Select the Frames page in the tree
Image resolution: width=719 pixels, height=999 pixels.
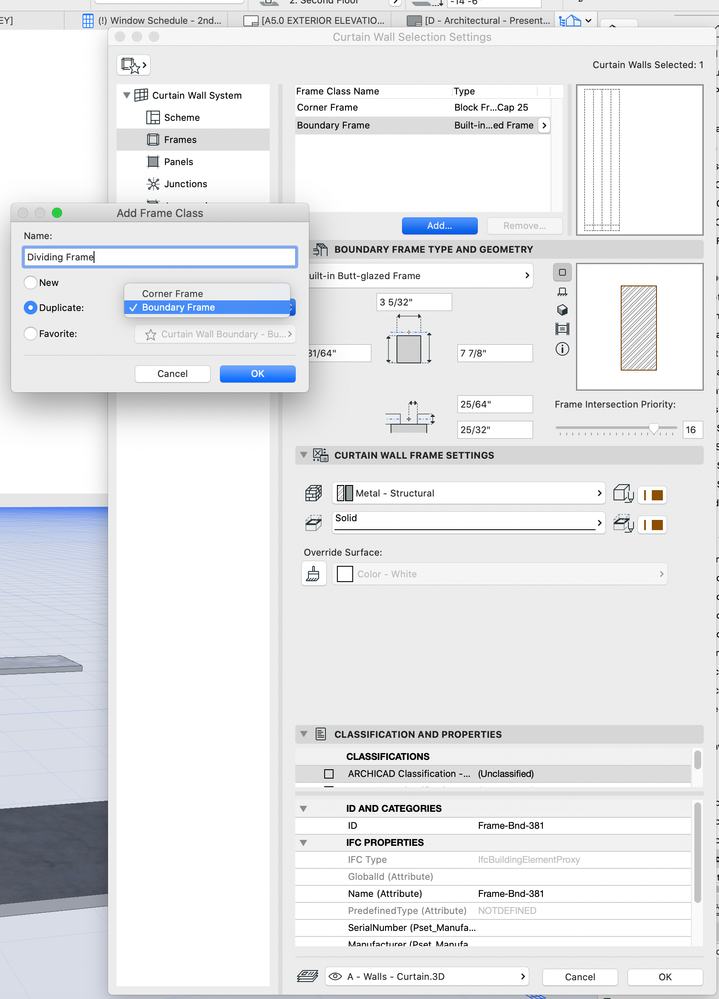[193, 140]
